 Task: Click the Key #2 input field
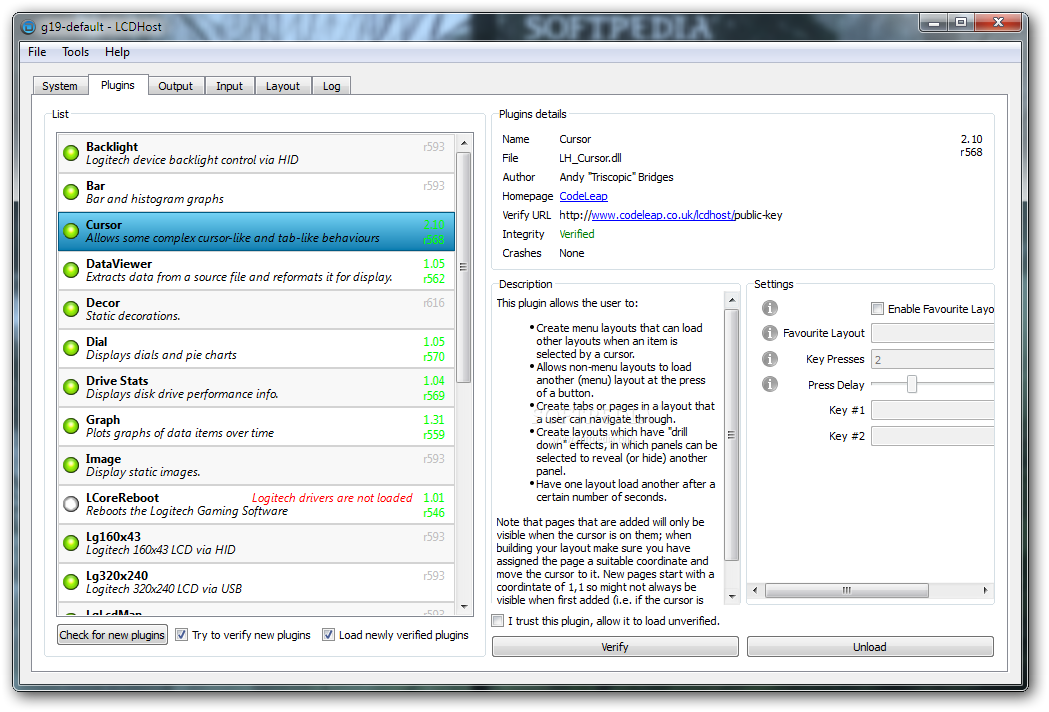pyautogui.click(x=933, y=436)
